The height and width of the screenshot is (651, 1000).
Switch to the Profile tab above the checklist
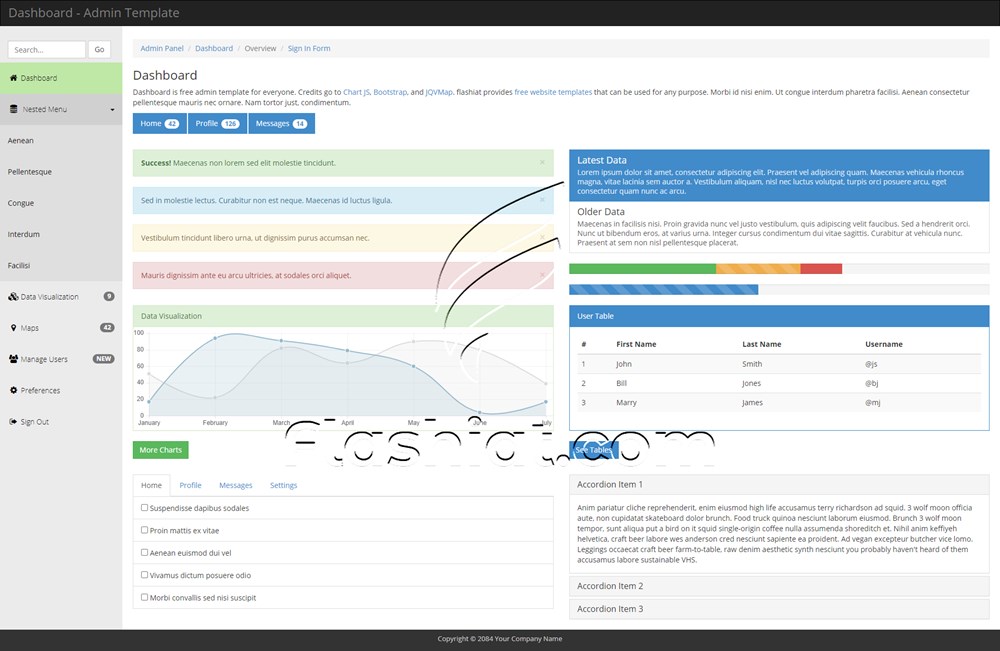(x=190, y=485)
